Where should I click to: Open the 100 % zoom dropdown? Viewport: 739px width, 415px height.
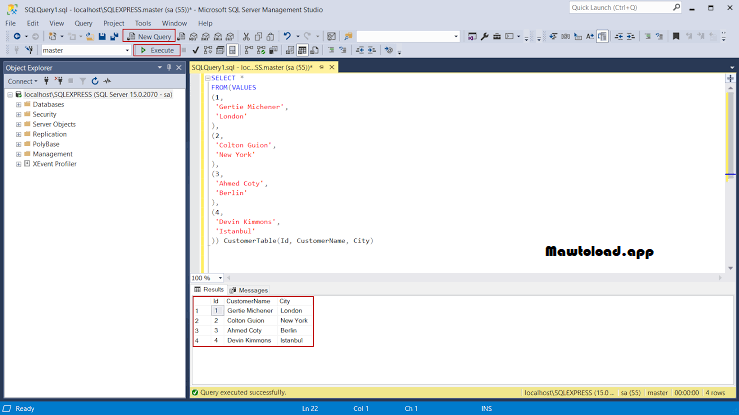tap(220, 278)
